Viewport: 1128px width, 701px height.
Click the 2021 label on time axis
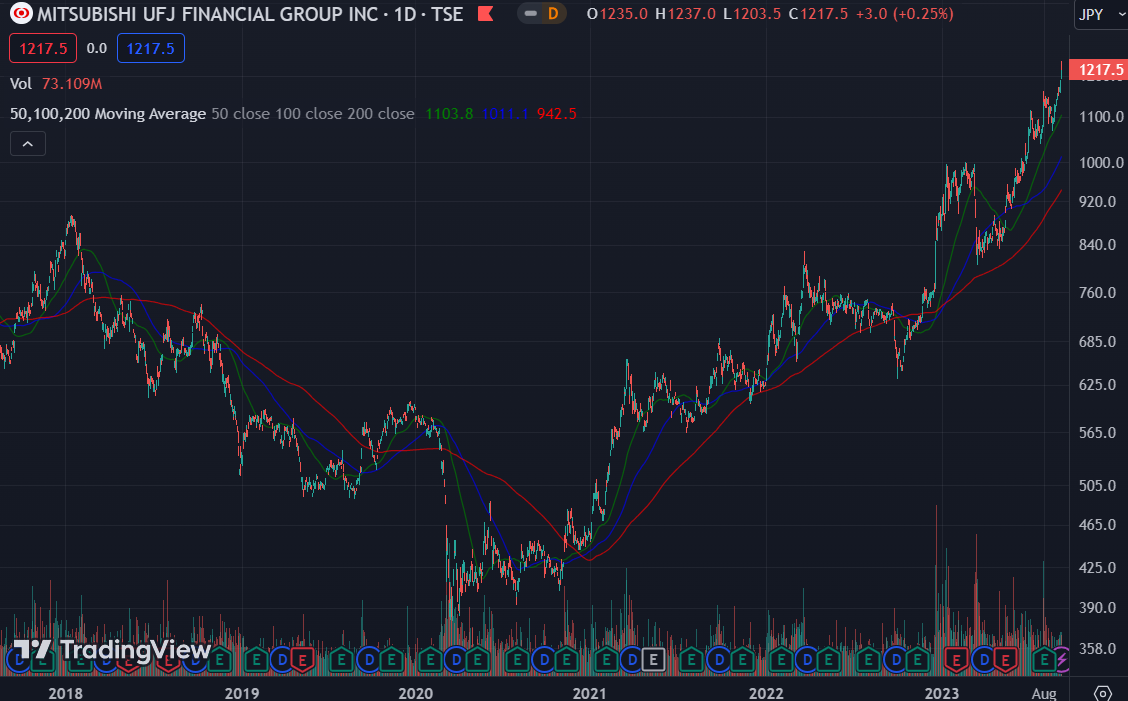[589, 693]
